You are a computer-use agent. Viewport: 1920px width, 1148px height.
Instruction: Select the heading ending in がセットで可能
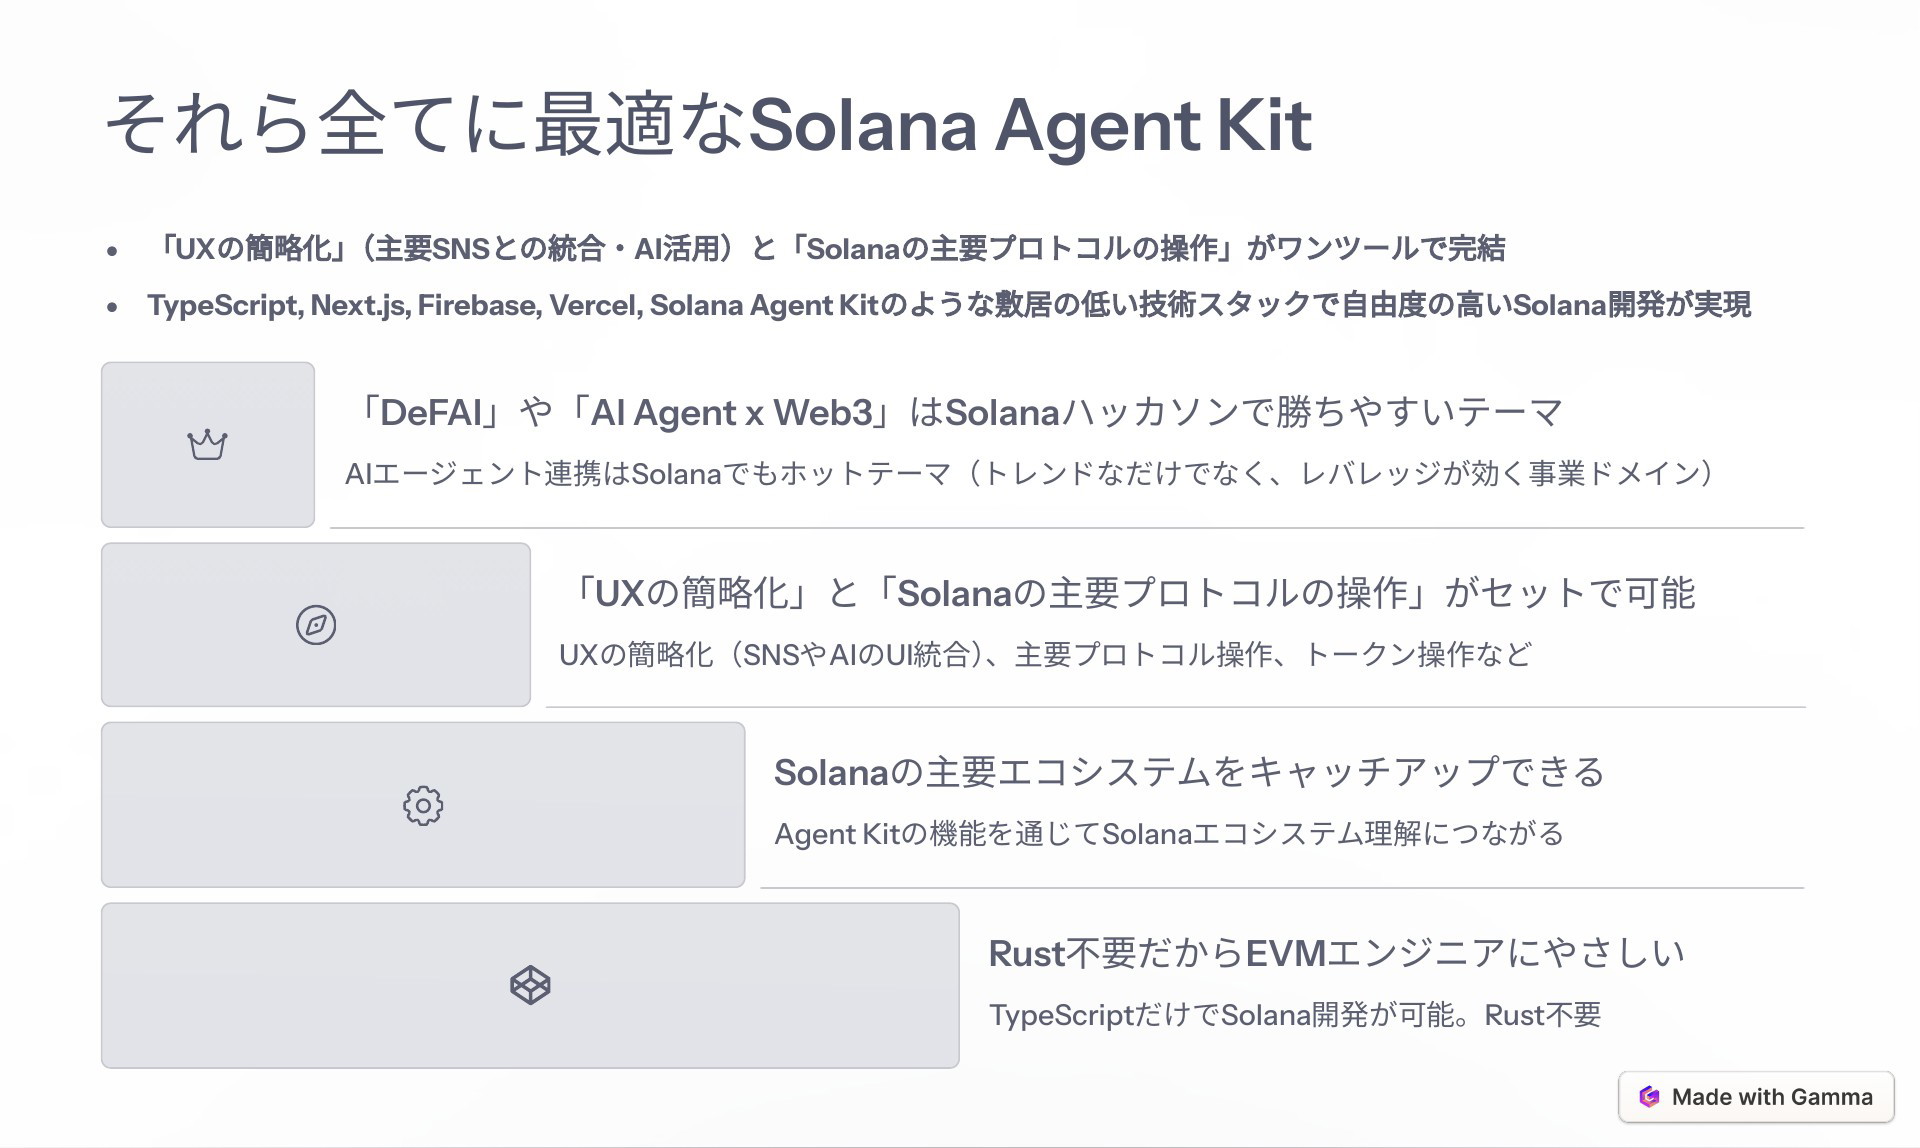click(x=1127, y=593)
